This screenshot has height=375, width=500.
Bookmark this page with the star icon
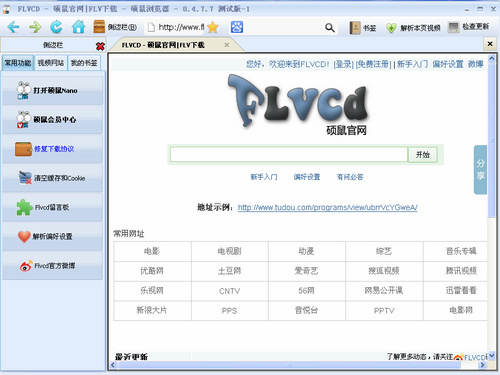click(213, 27)
